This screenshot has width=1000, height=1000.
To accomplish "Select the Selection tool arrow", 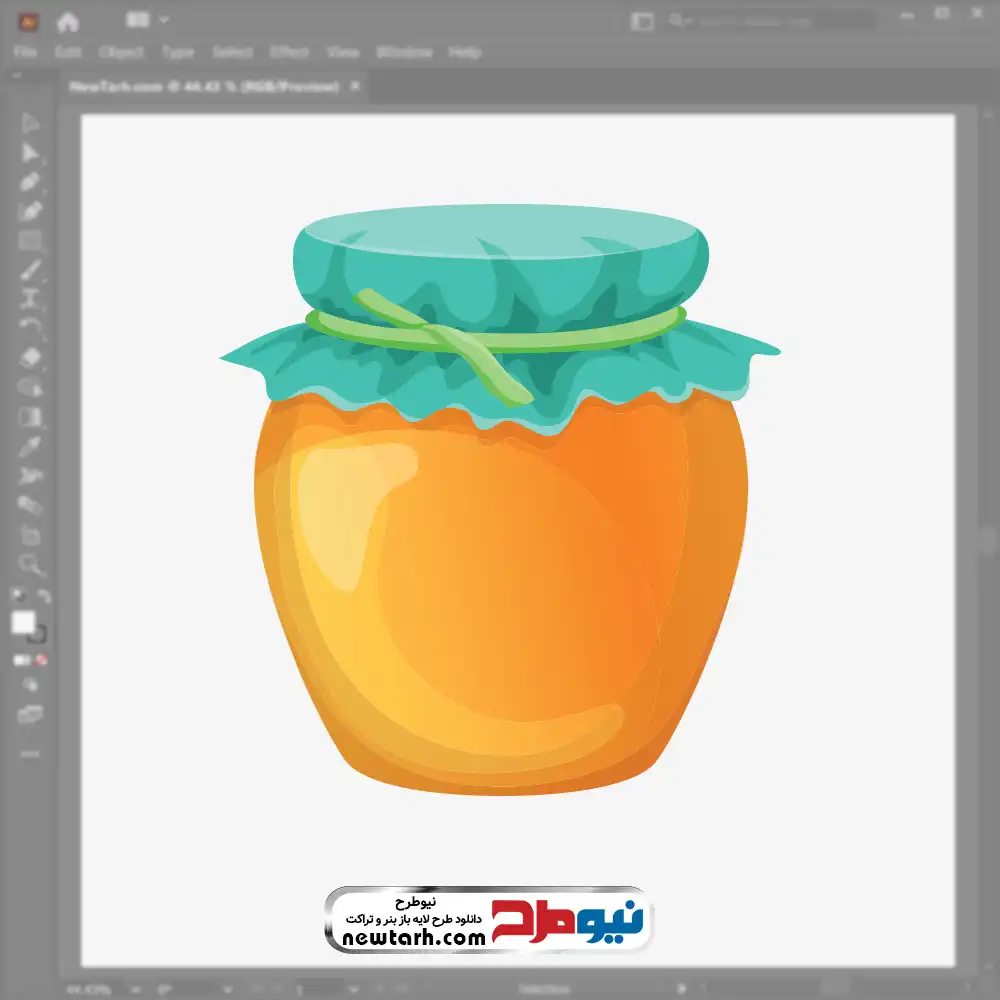I will [30, 123].
